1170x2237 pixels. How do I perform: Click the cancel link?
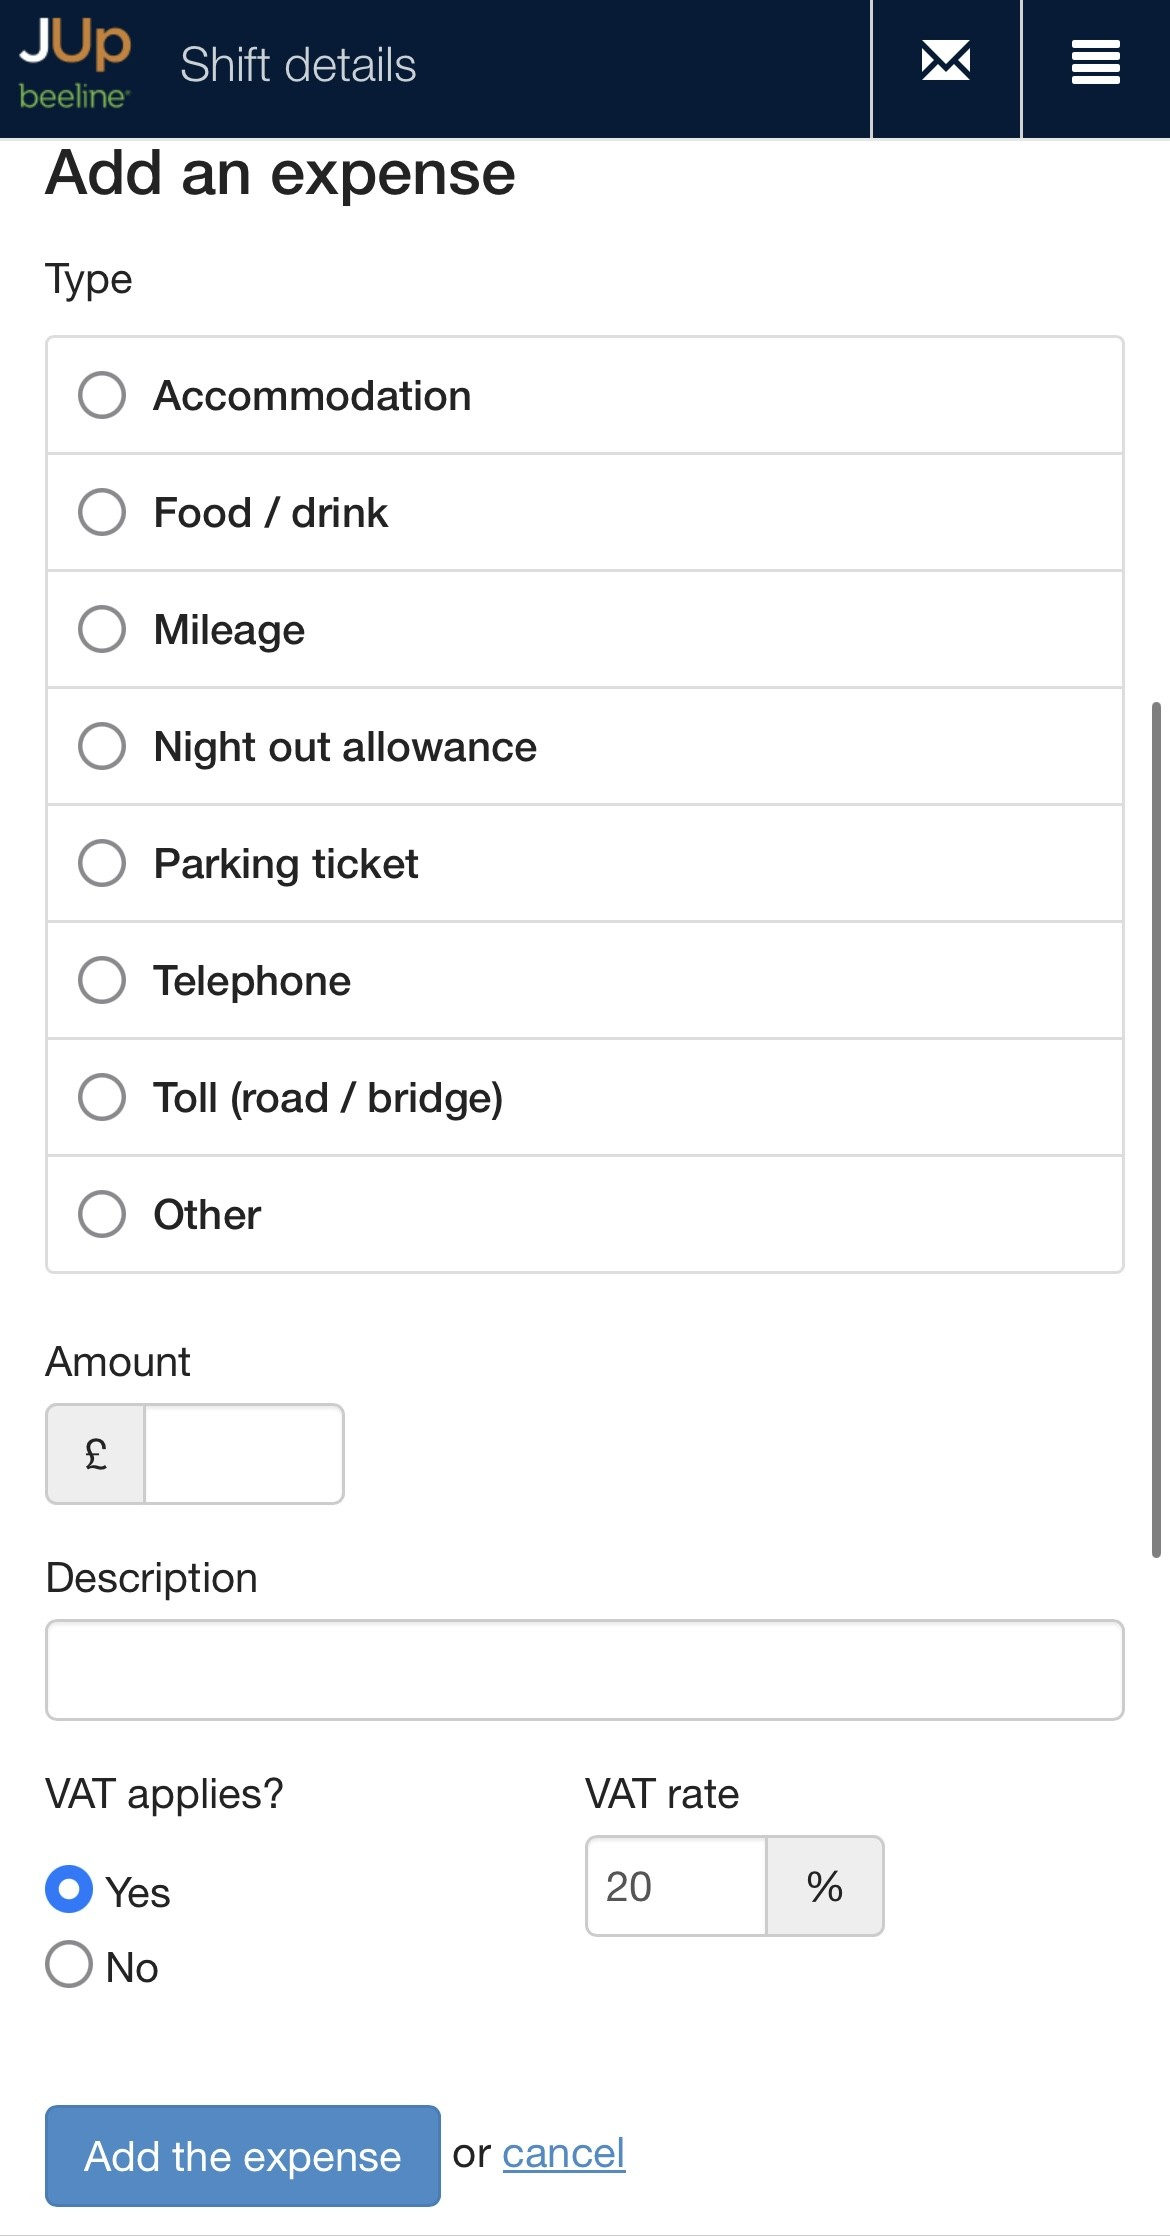point(563,2154)
